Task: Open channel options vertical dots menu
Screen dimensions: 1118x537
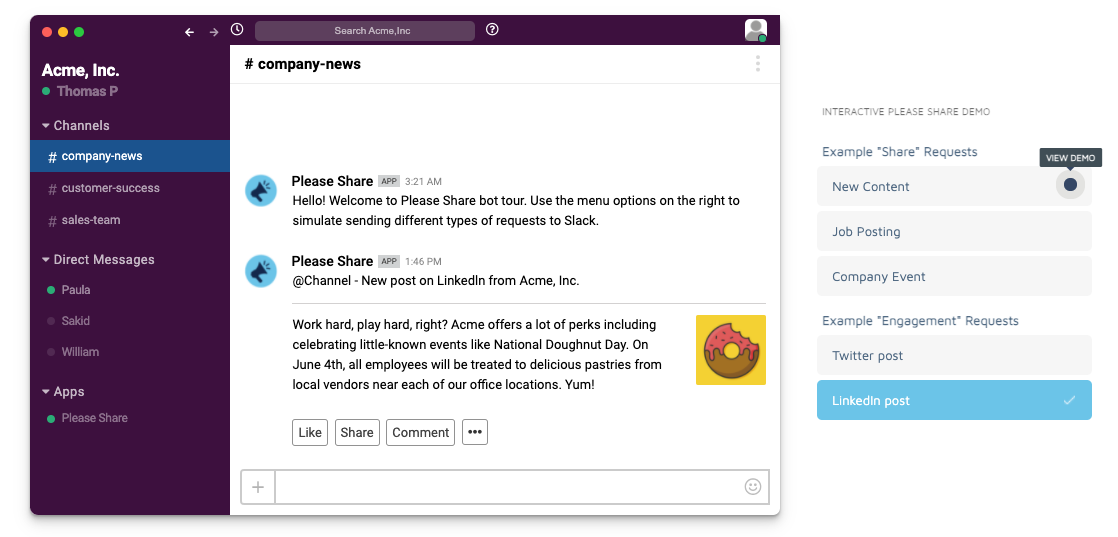Action: pos(757,64)
